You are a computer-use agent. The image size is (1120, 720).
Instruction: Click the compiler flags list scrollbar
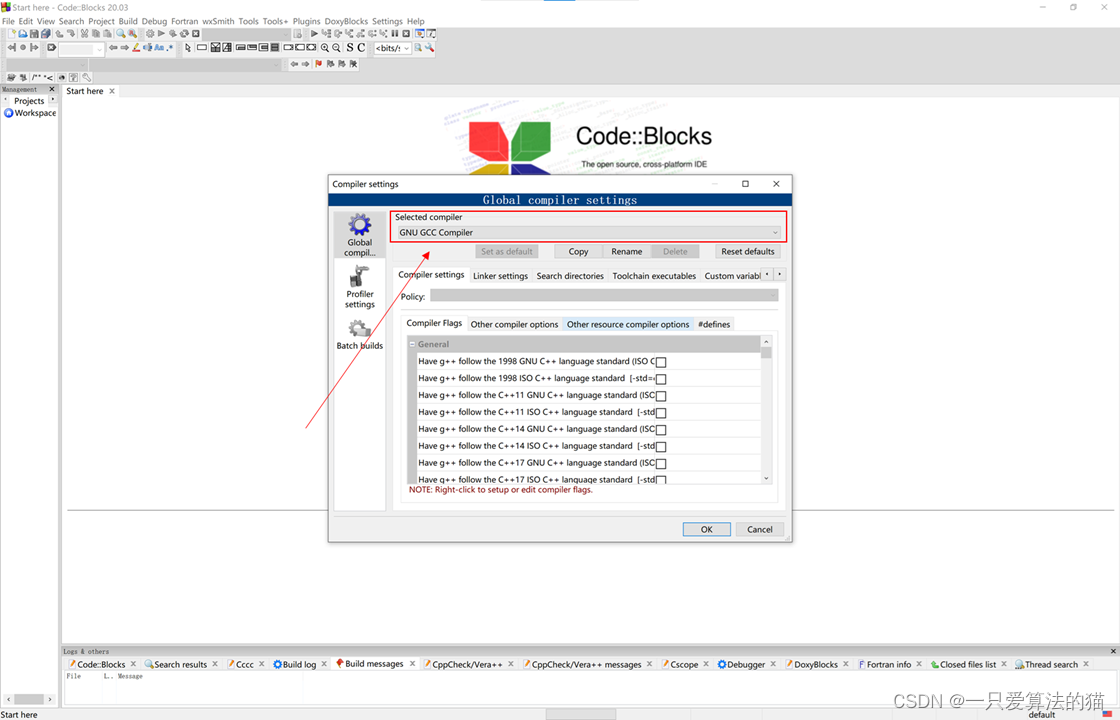766,410
